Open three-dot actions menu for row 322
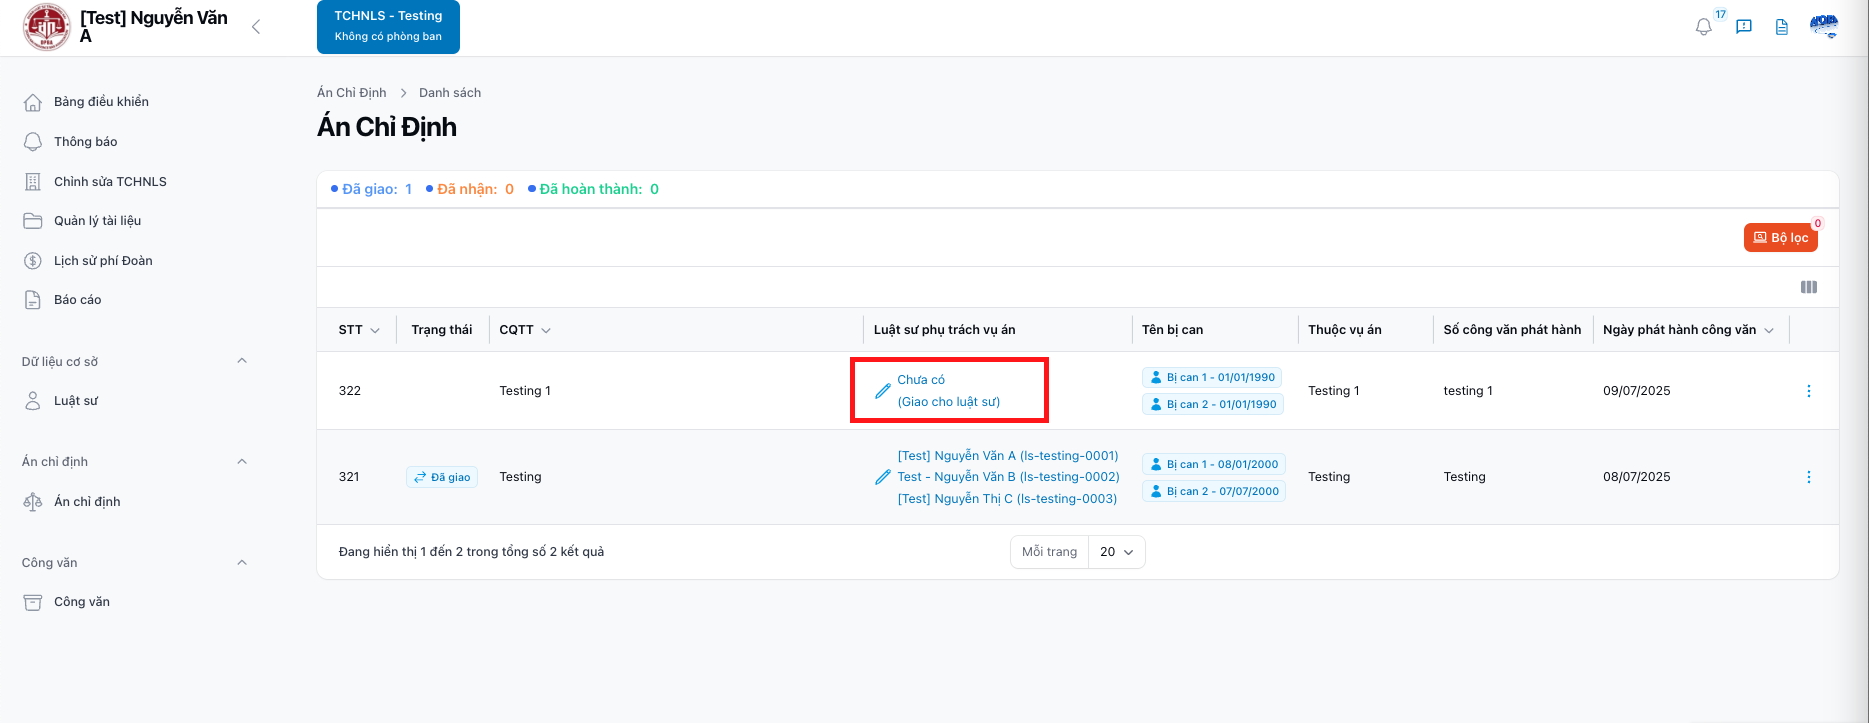This screenshot has height=723, width=1869. (x=1808, y=391)
